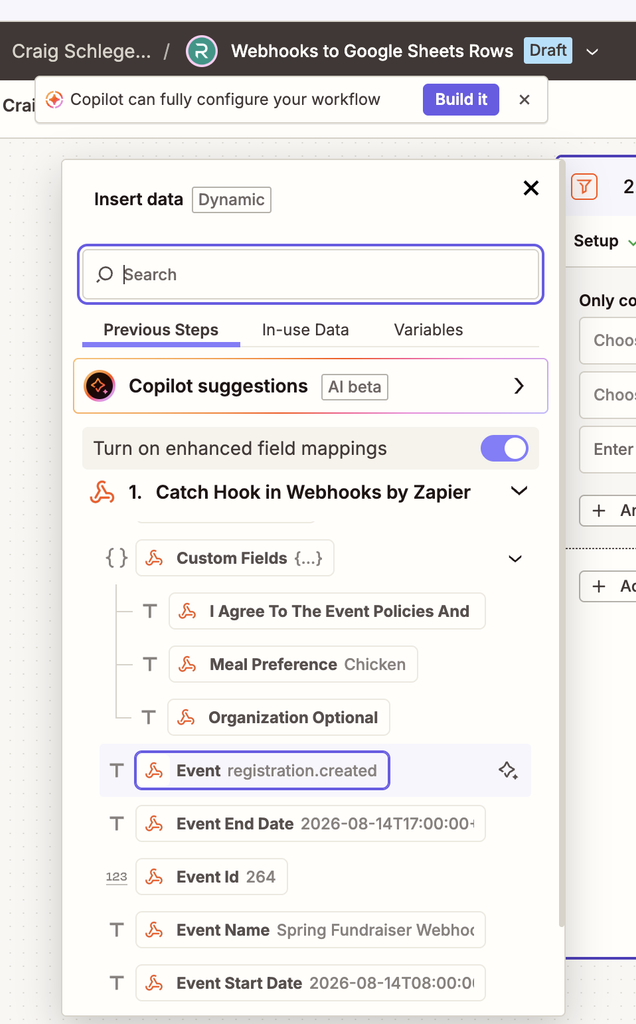Click the text type icon beside Meal Preference

[150, 664]
